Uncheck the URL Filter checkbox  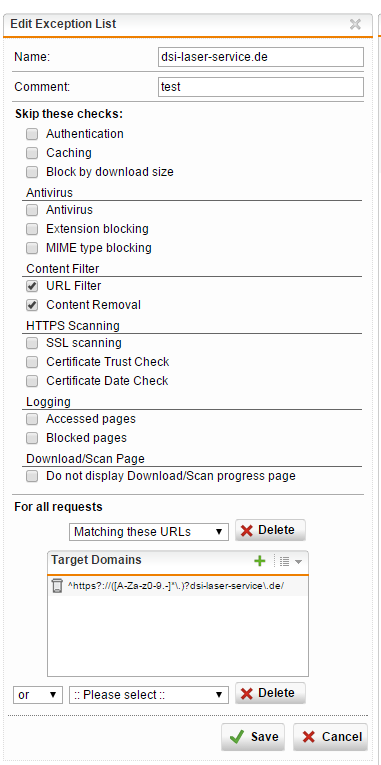click(x=32, y=286)
